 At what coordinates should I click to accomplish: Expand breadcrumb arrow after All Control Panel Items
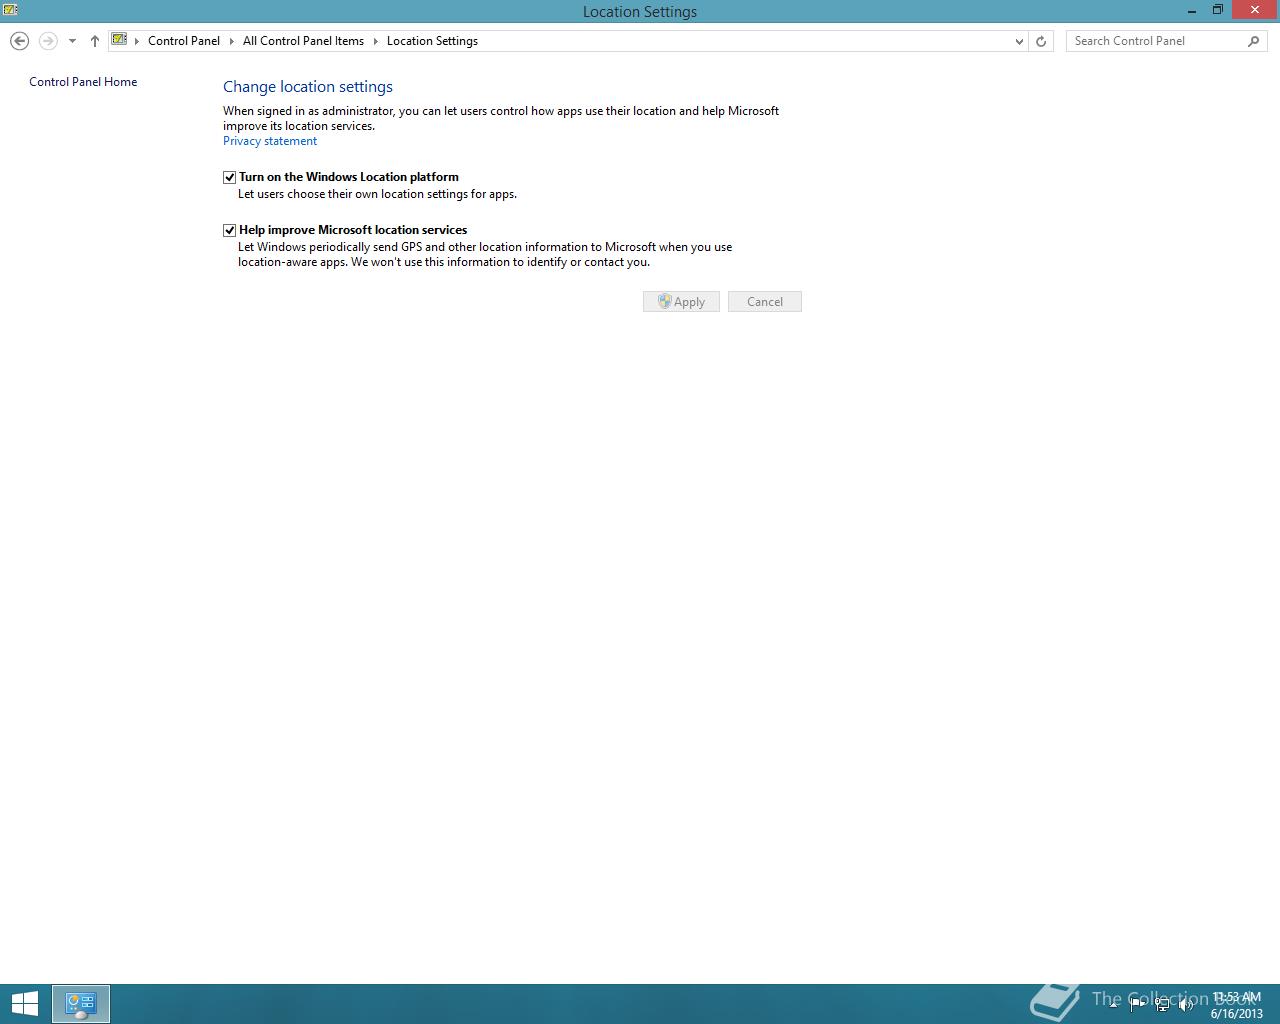click(376, 41)
